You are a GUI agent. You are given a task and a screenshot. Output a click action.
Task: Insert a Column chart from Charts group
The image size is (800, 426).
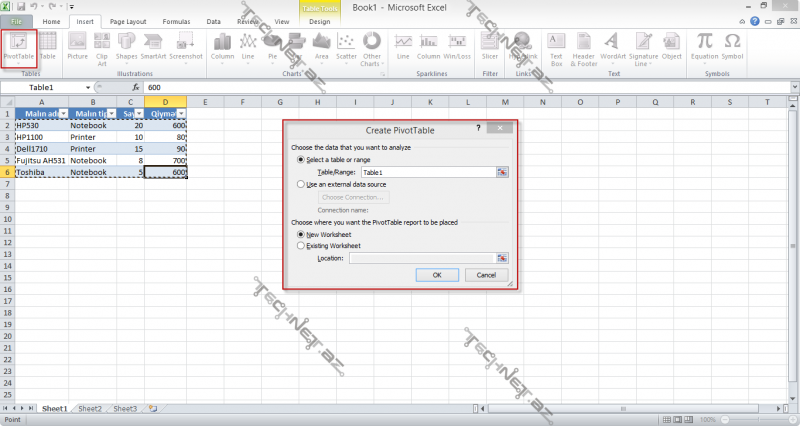click(x=222, y=47)
